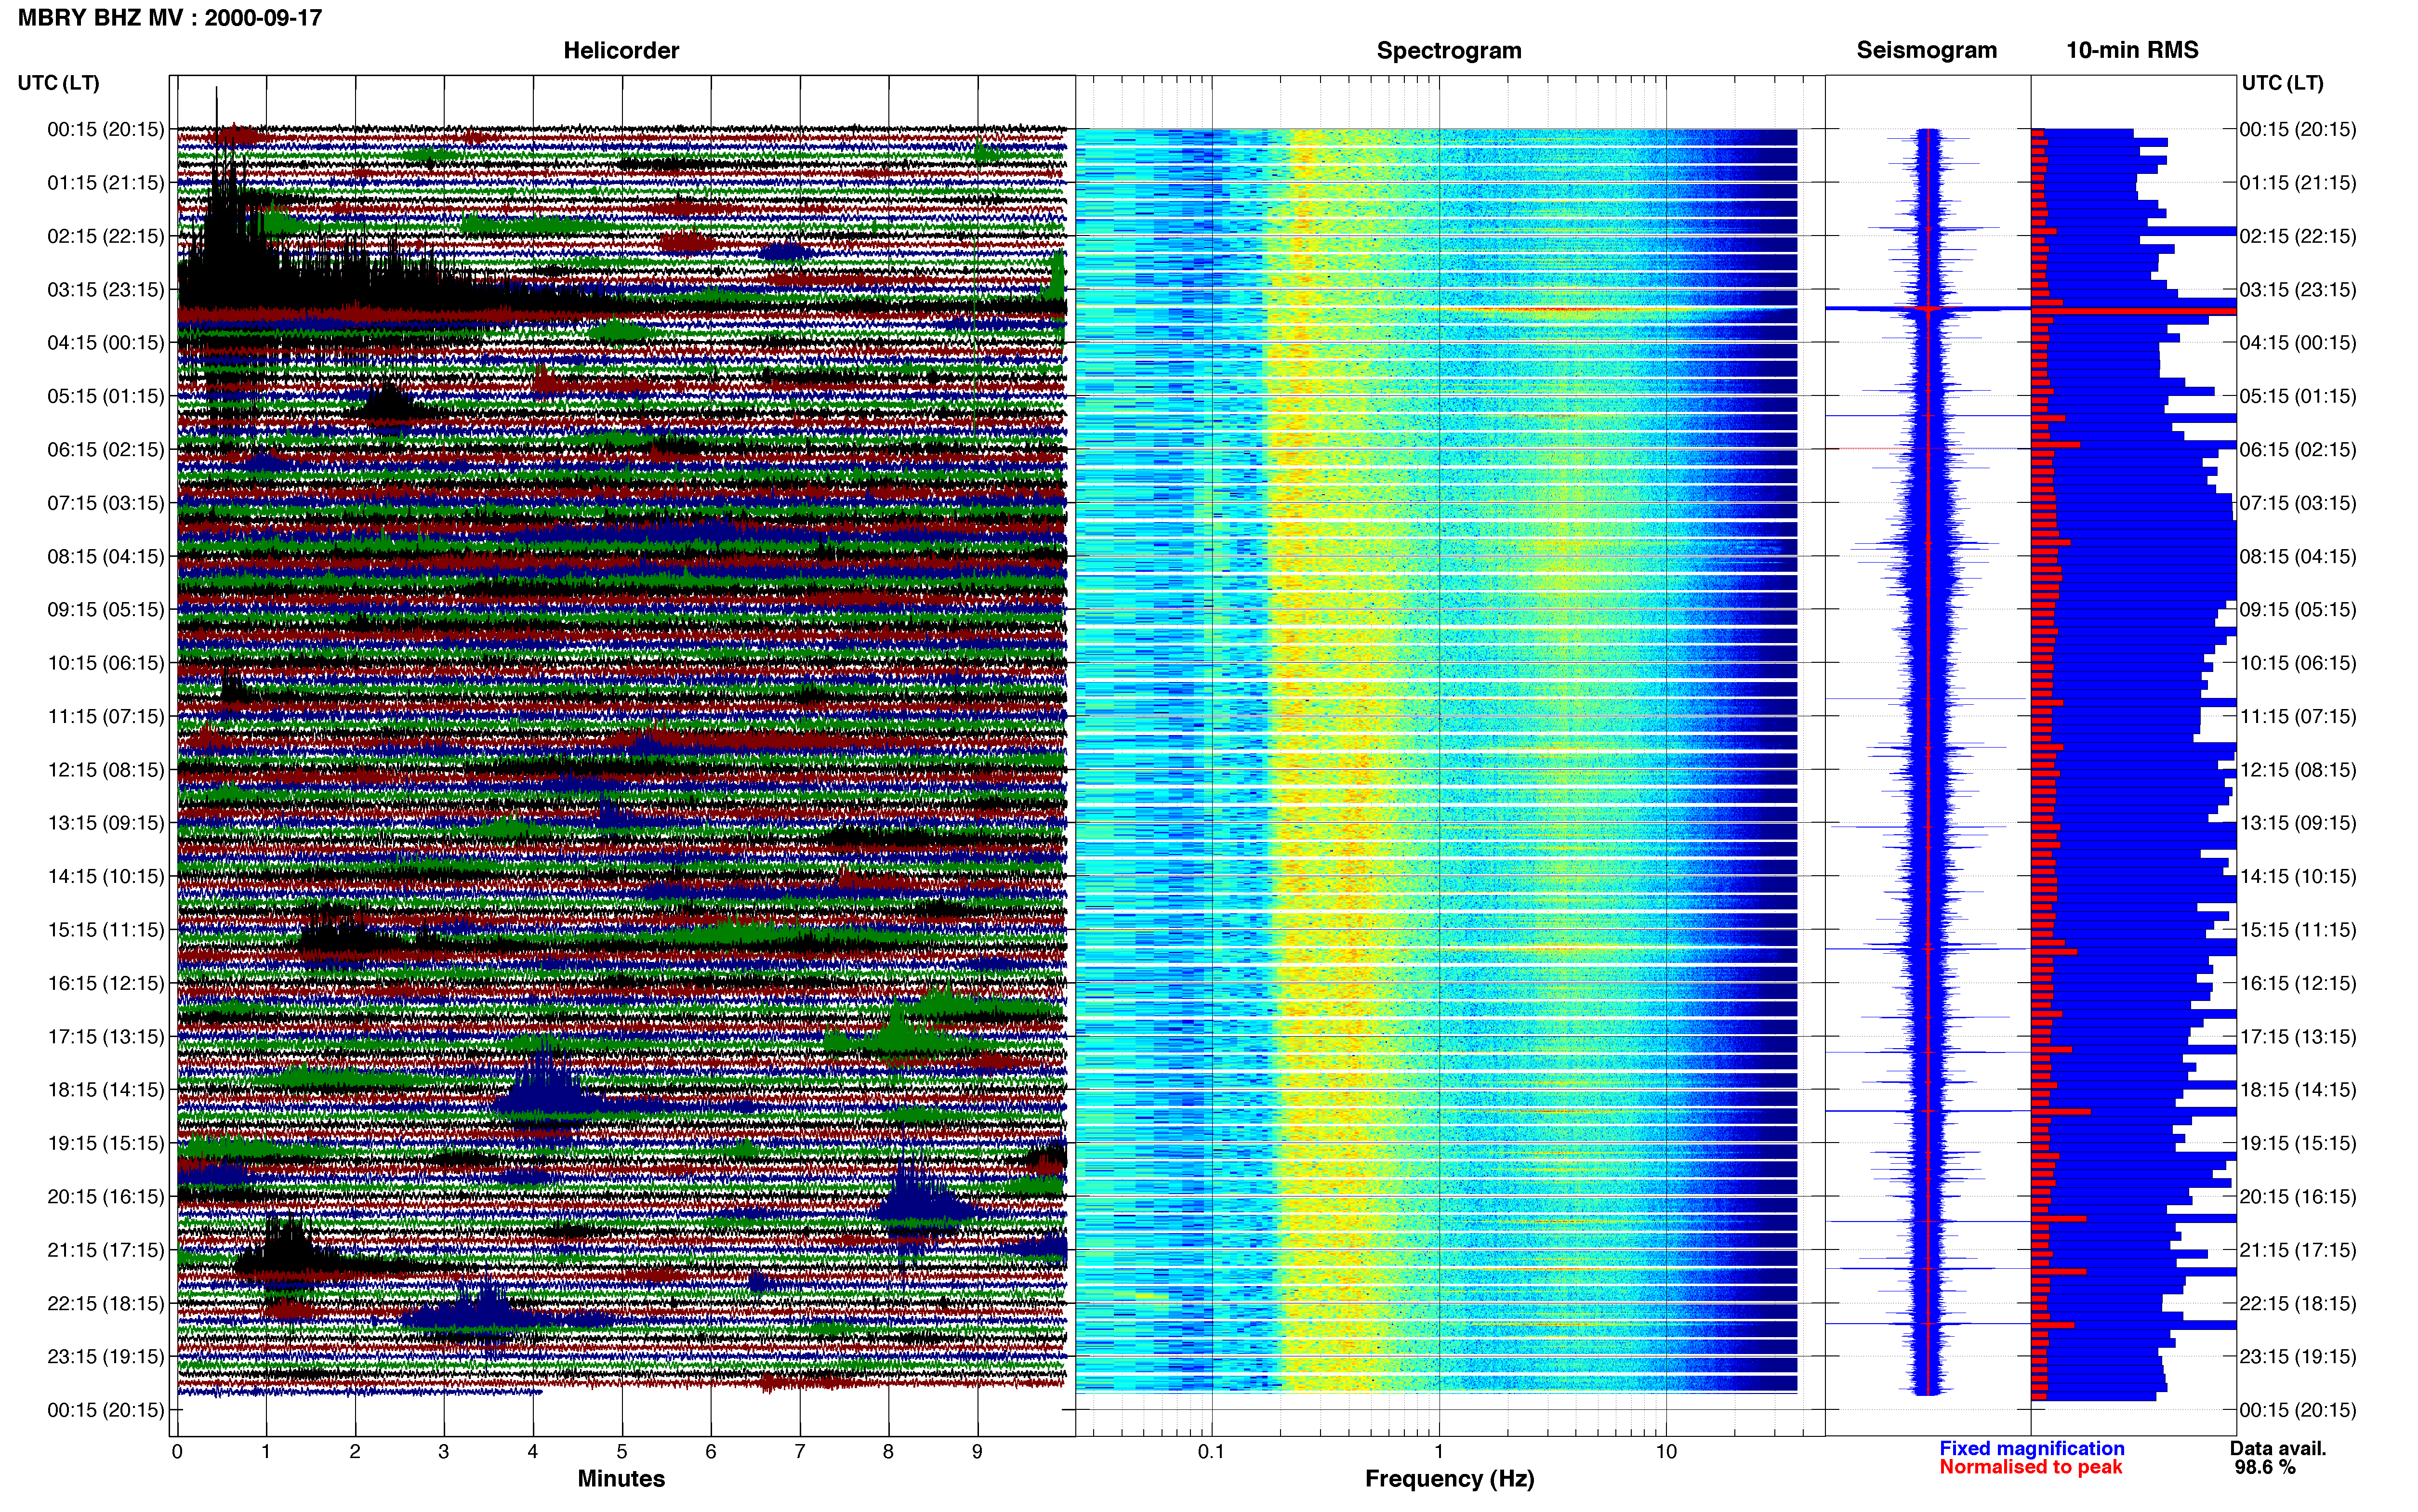Select the 'Spectrogram' panel heading

pos(1449,50)
